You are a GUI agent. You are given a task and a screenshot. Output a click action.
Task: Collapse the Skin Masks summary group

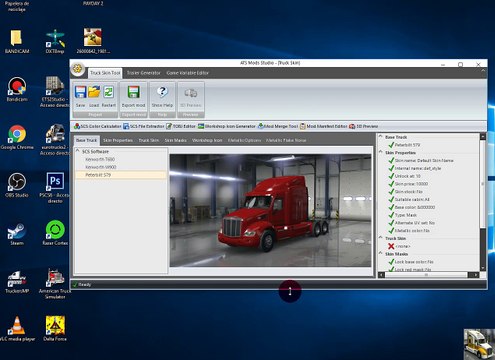click(381, 254)
